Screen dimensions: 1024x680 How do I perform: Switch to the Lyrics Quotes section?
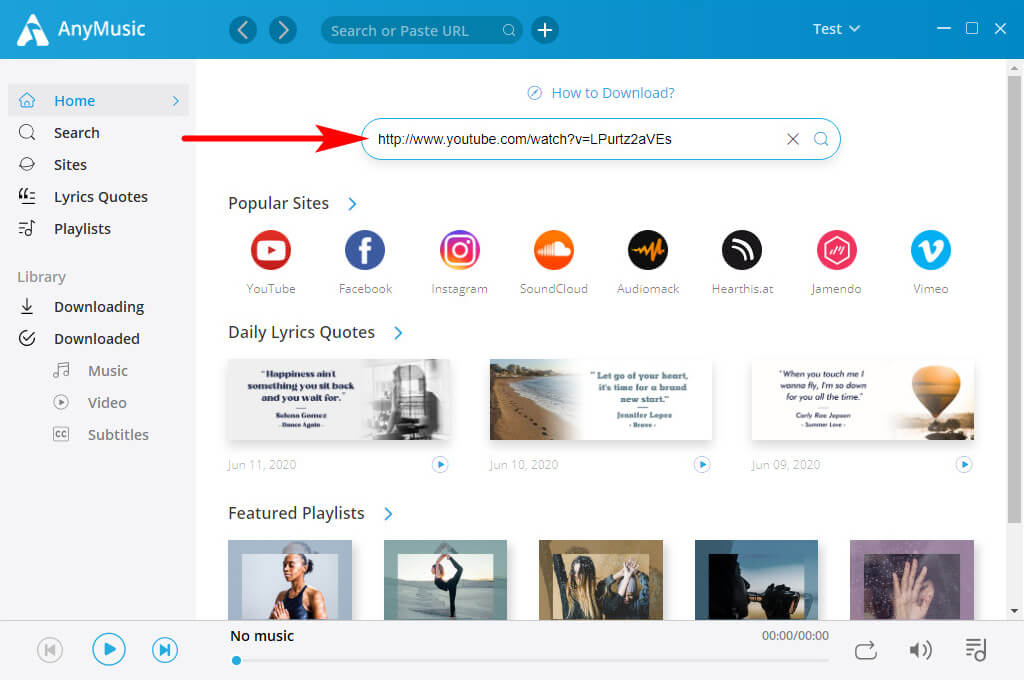click(100, 196)
